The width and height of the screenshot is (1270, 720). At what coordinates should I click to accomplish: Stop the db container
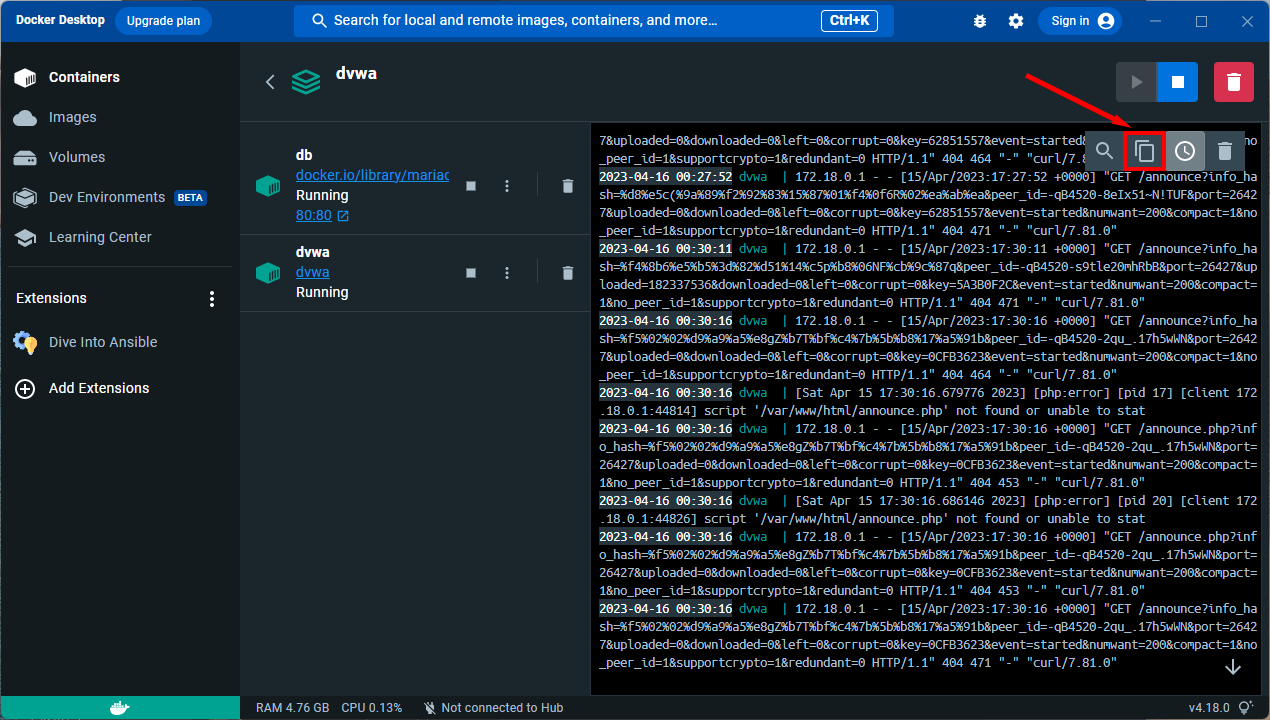click(x=470, y=185)
